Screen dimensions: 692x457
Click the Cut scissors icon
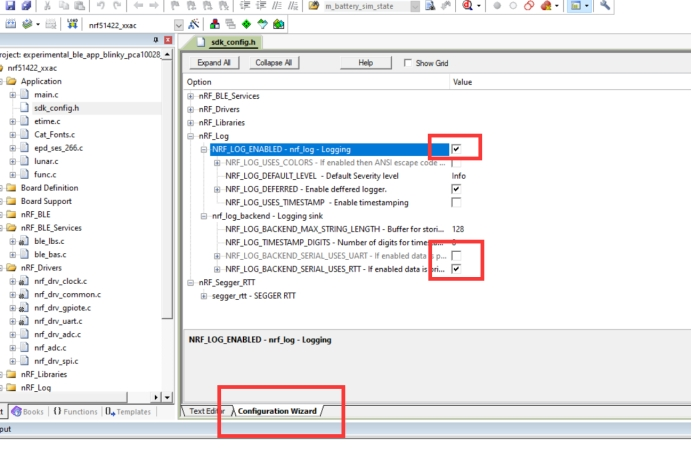coord(48,5)
